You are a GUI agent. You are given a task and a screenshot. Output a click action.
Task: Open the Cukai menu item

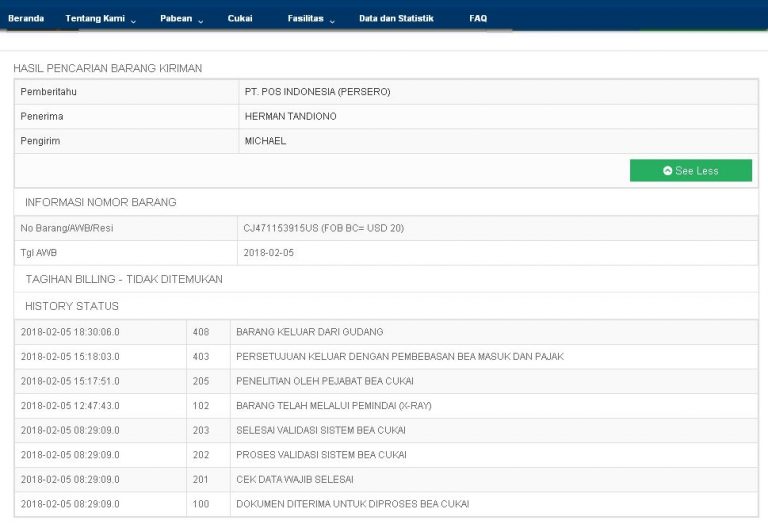tap(240, 18)
